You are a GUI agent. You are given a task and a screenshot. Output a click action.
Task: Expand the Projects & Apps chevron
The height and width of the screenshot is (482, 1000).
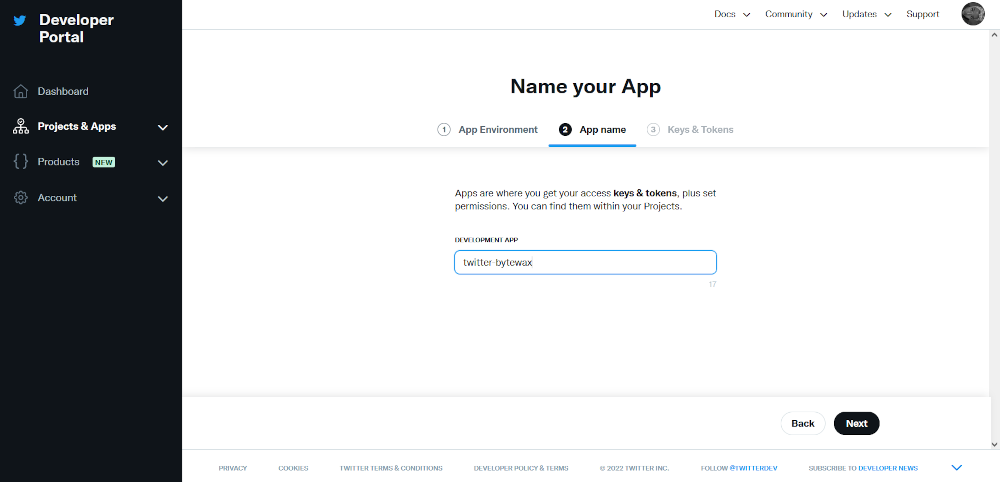163,127
